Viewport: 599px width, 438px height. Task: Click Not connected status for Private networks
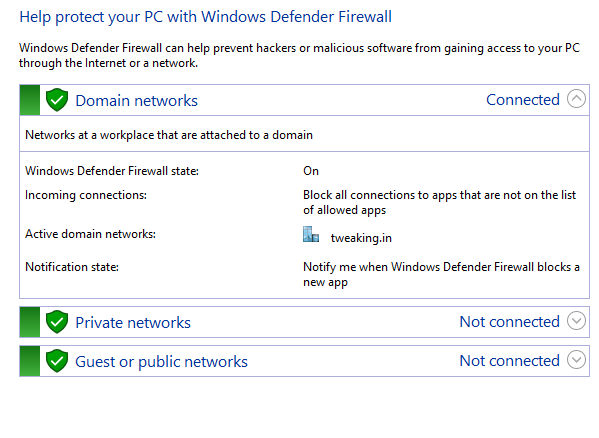coord(509,322)
